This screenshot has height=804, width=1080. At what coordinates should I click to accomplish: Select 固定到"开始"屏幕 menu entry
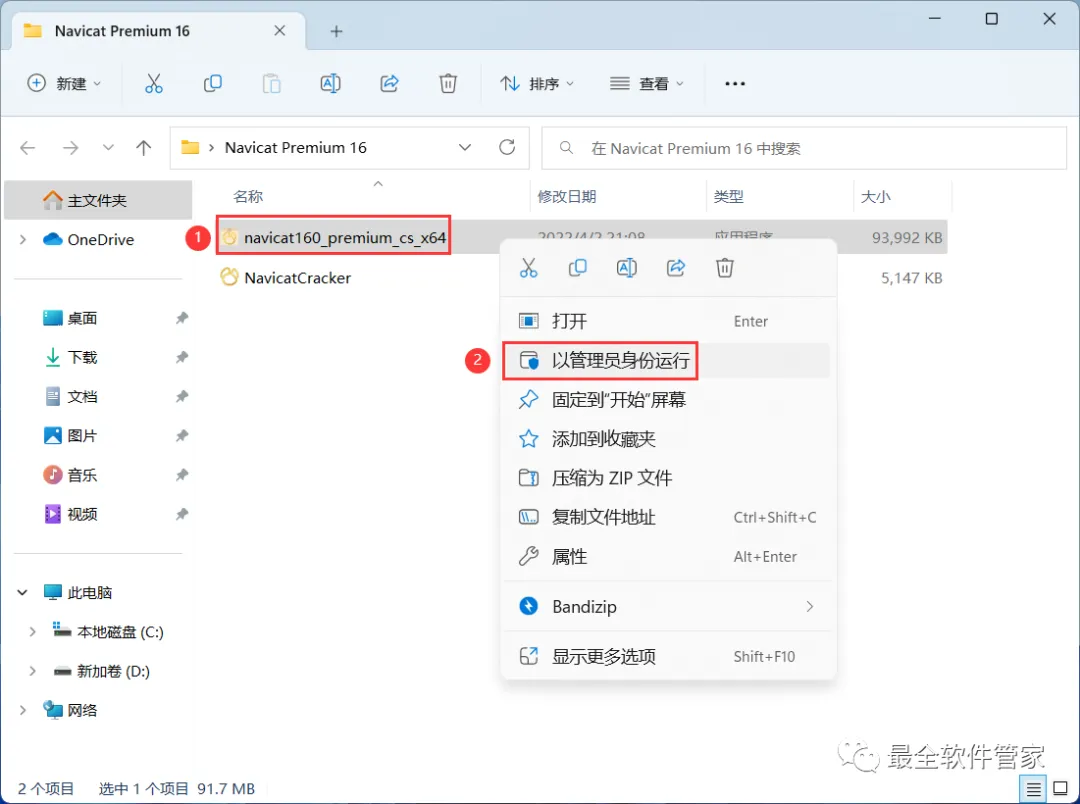(667, 400)
